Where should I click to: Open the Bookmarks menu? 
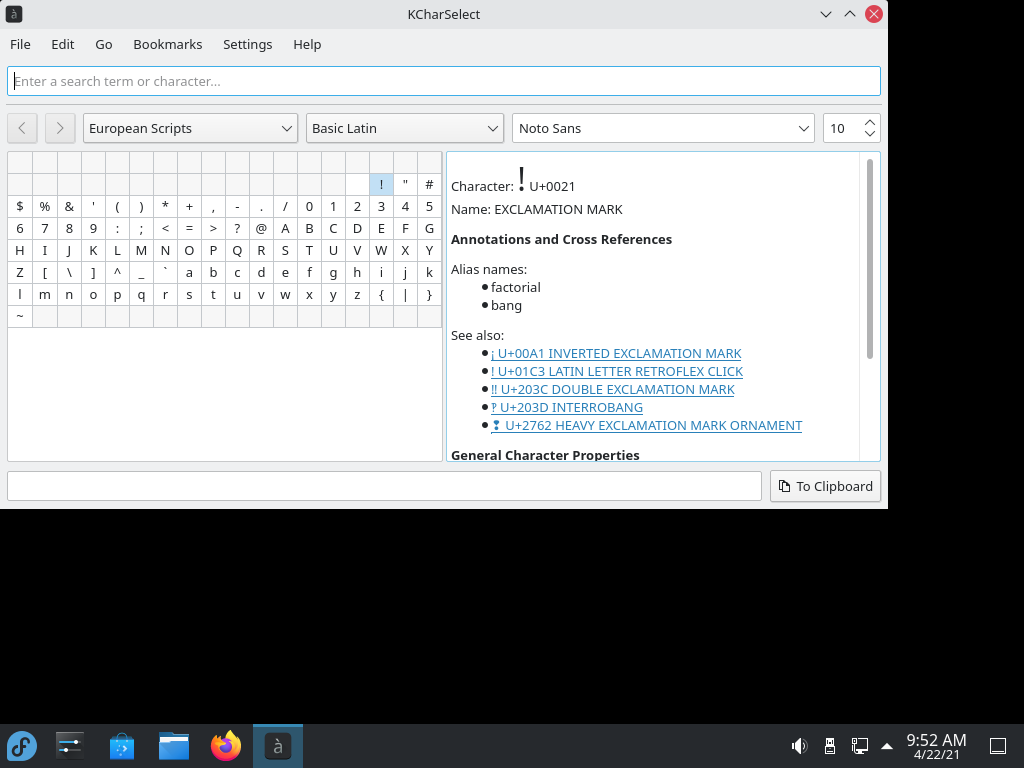168,44
